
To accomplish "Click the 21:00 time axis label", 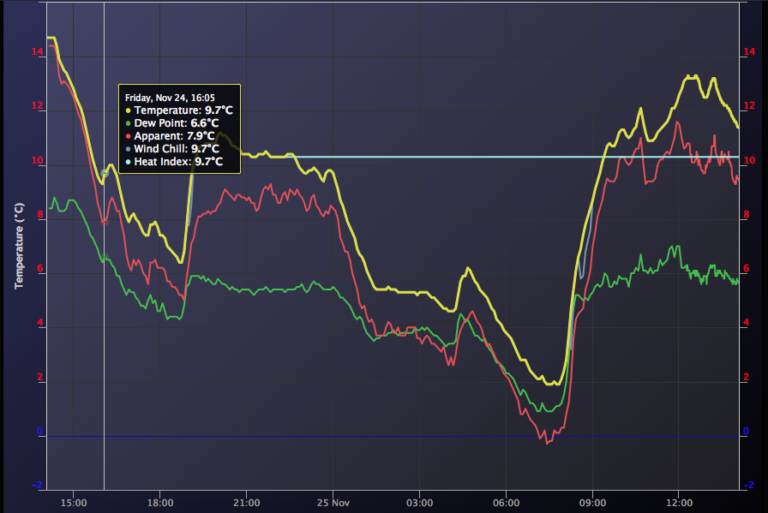I will pyautogui.click(x=247, y=502).
